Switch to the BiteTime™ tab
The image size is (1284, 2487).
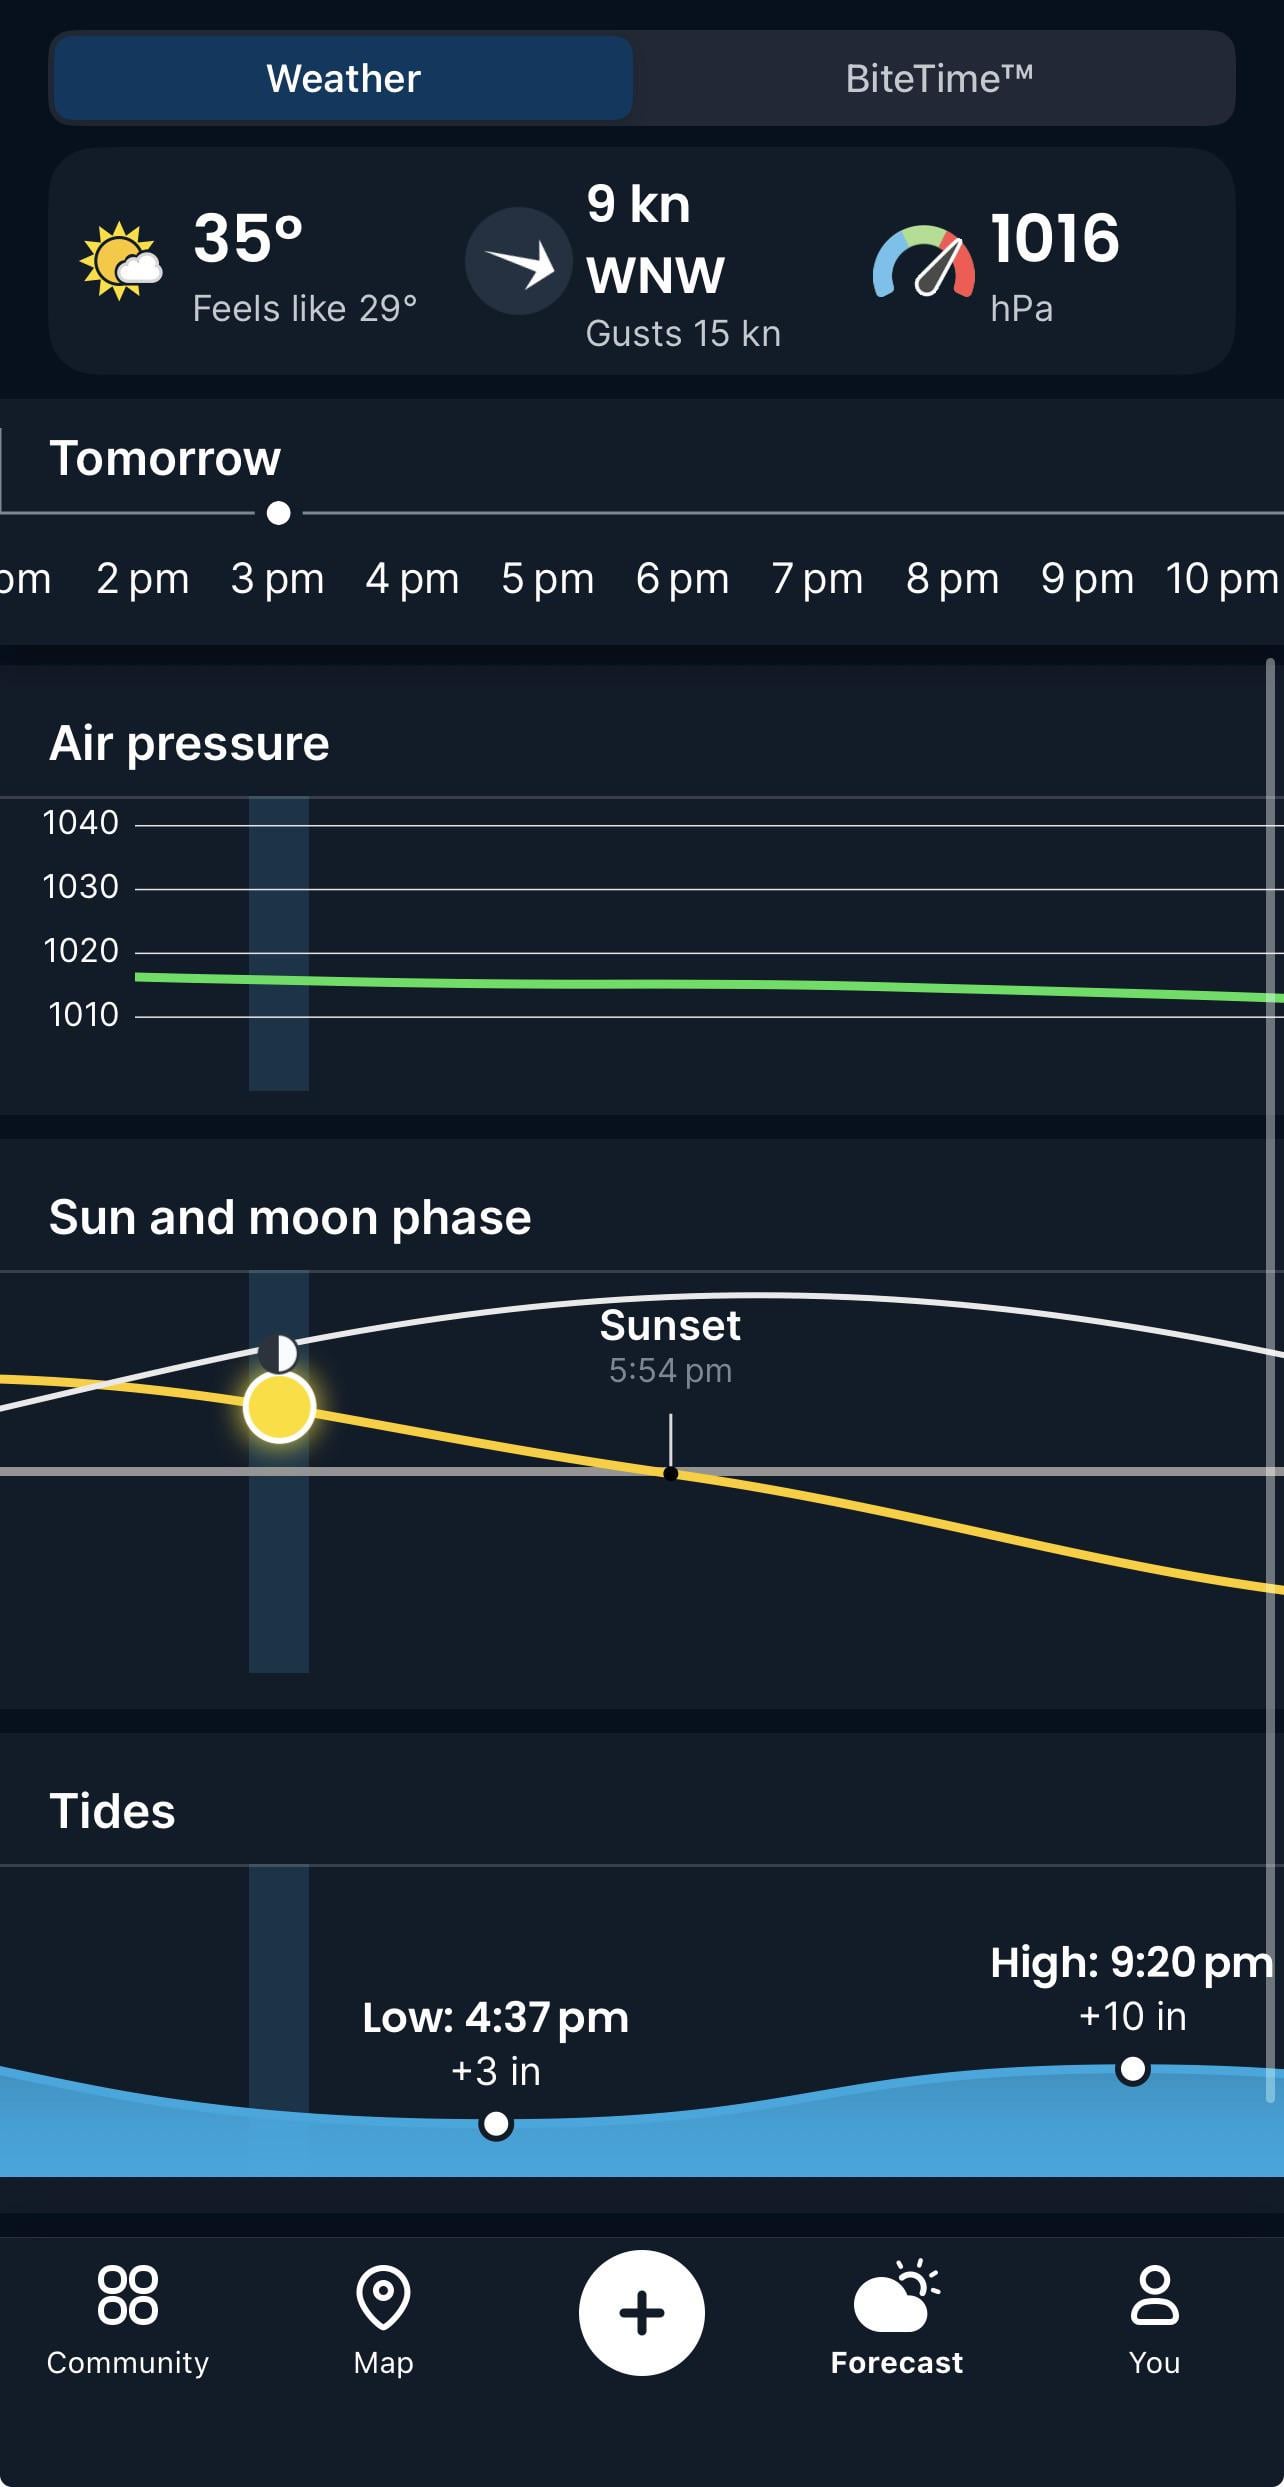(x=938, y=78)
